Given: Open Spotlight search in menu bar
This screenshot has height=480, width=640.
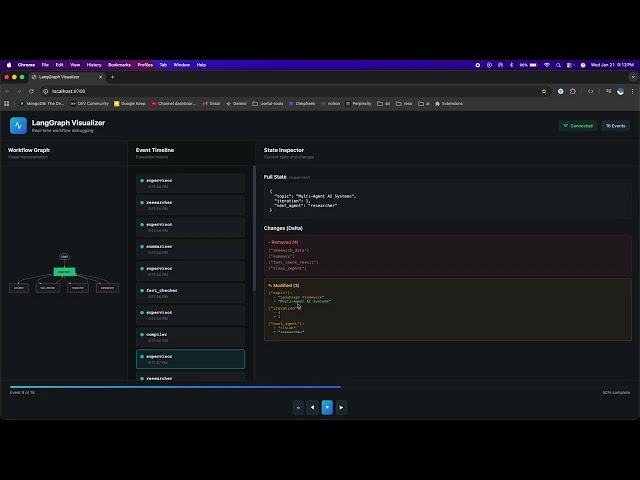Looking at the screenshot, I should 558,65.
